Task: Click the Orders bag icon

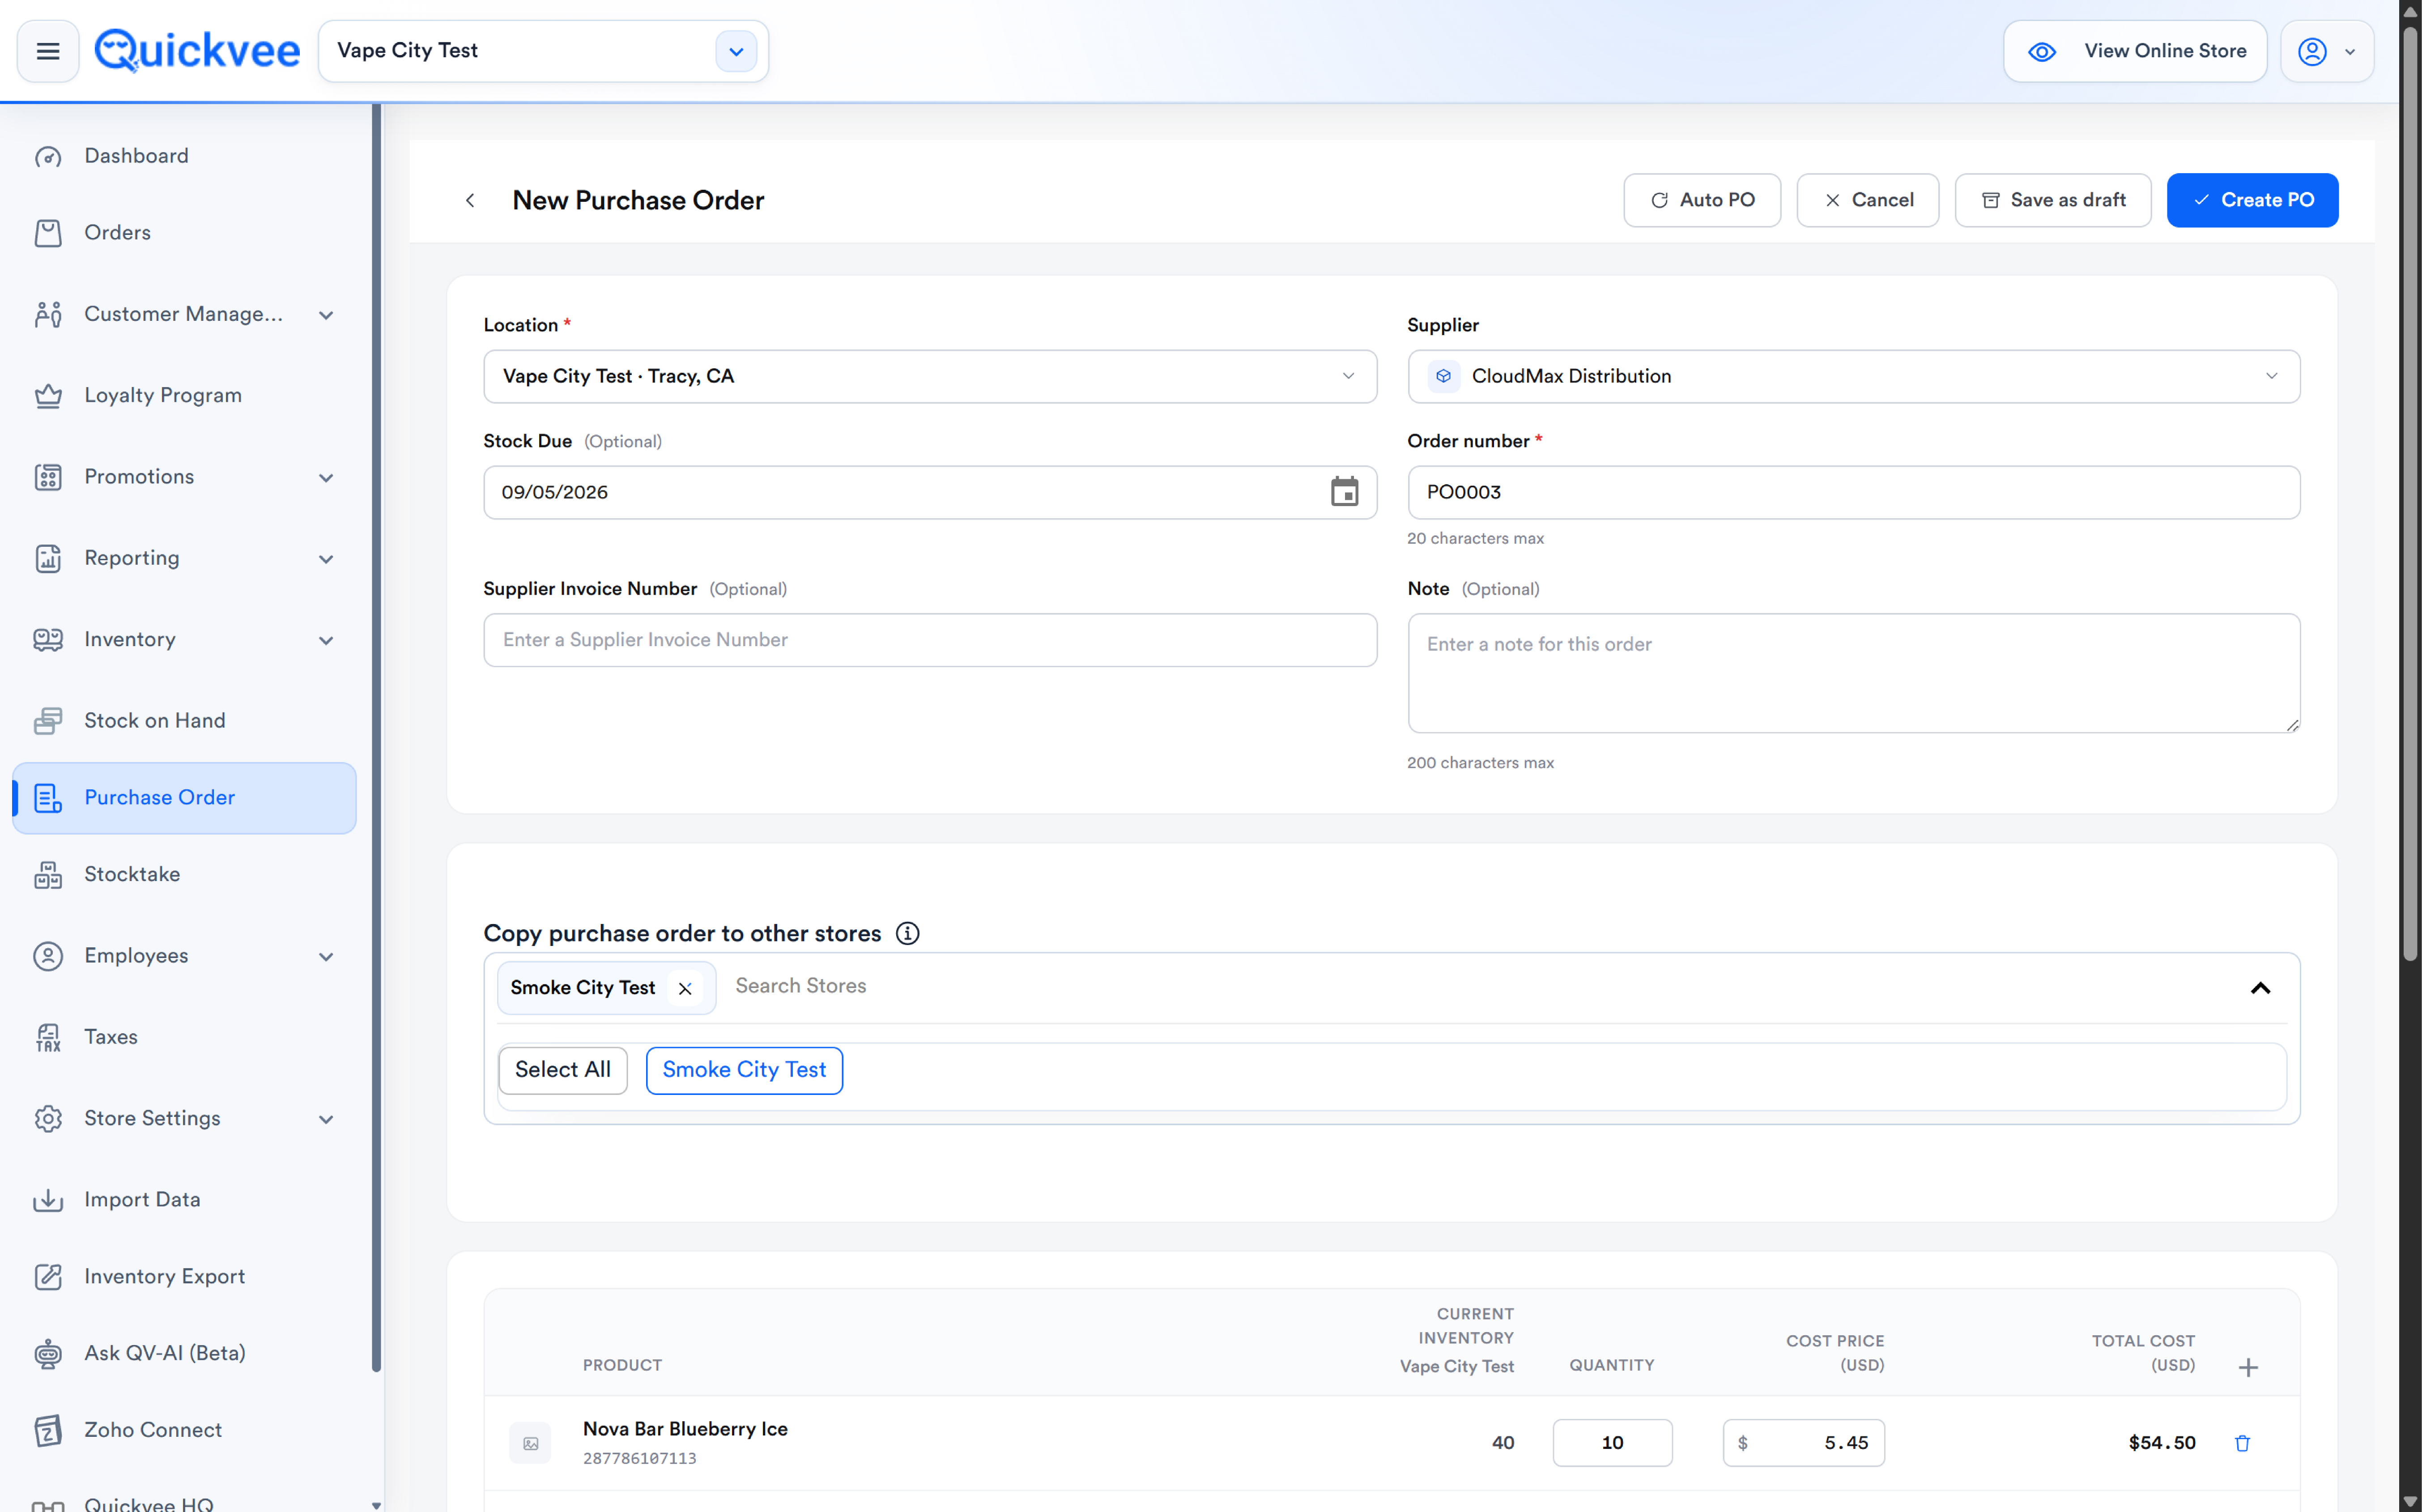Action: pos(48,233)
